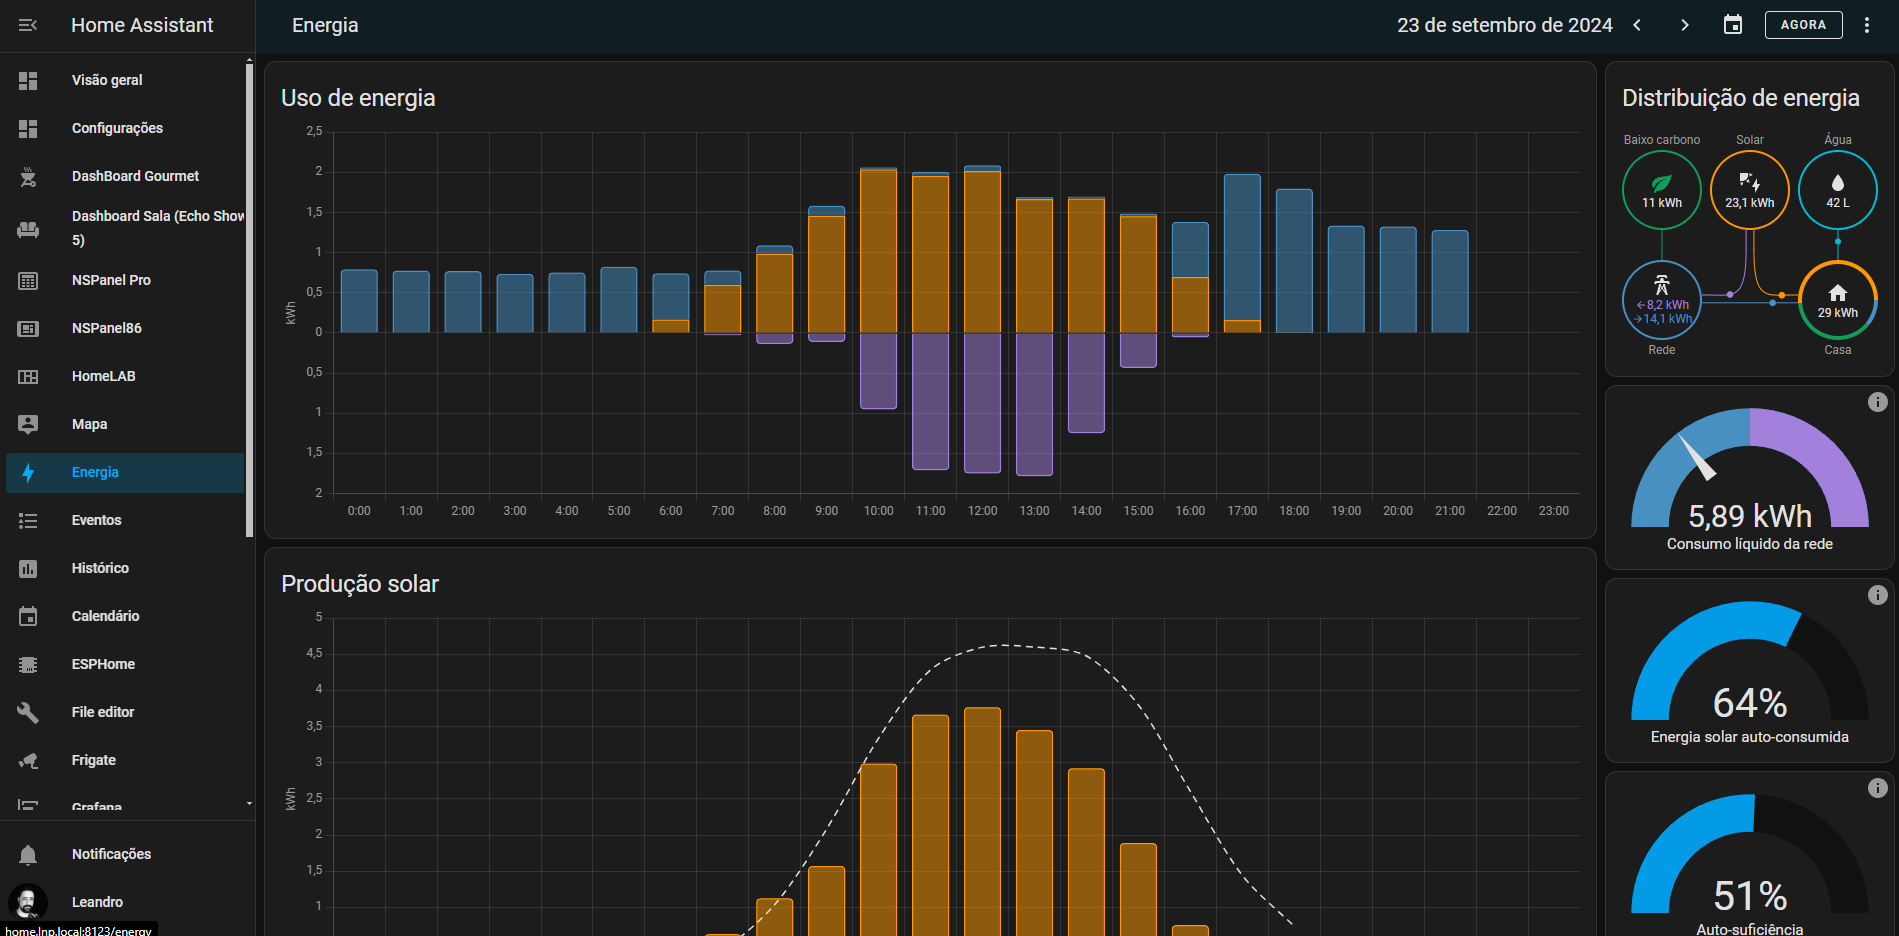Image resolution: width=1899 pixels, height=936 pixels.
Task: Open Frigate camera icon in sidebar
Action: pos(28,760)
